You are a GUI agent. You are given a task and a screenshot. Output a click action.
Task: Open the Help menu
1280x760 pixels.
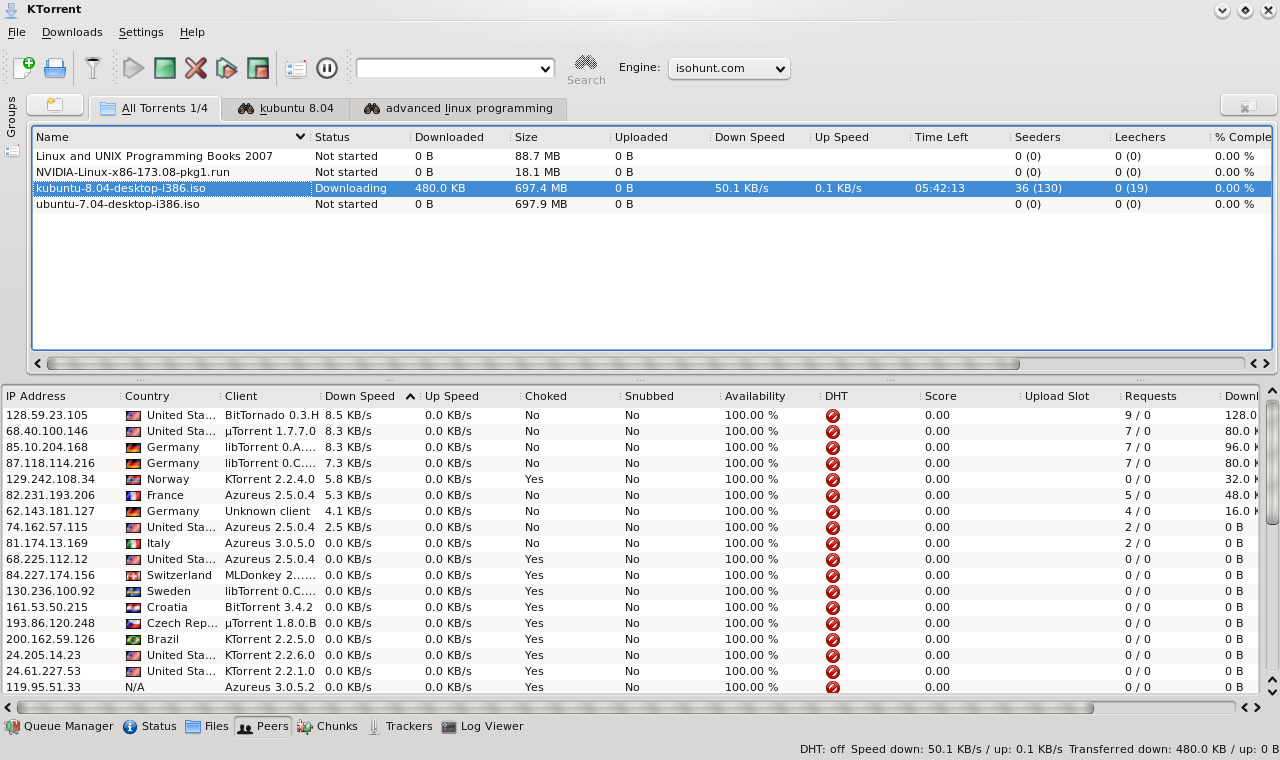pyautogui.click(x=192, y=32)
